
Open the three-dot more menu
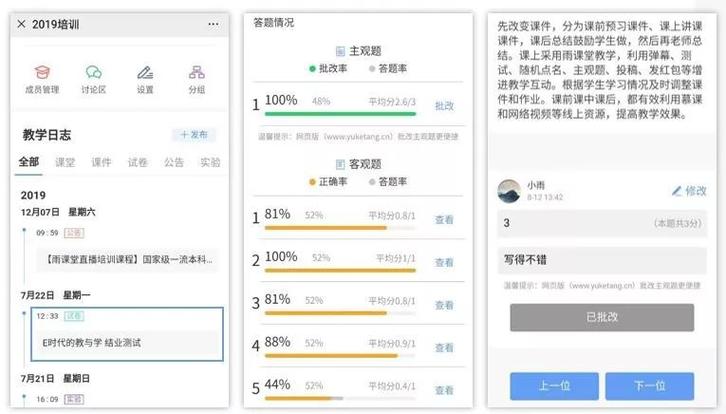[213, 24]
